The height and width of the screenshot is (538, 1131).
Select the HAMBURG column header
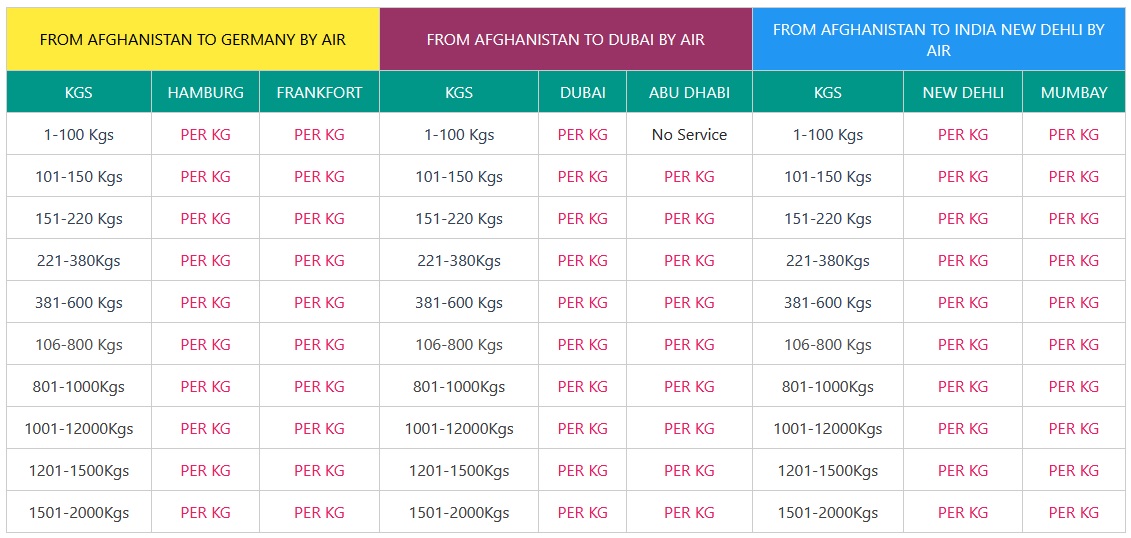[205, 92]
